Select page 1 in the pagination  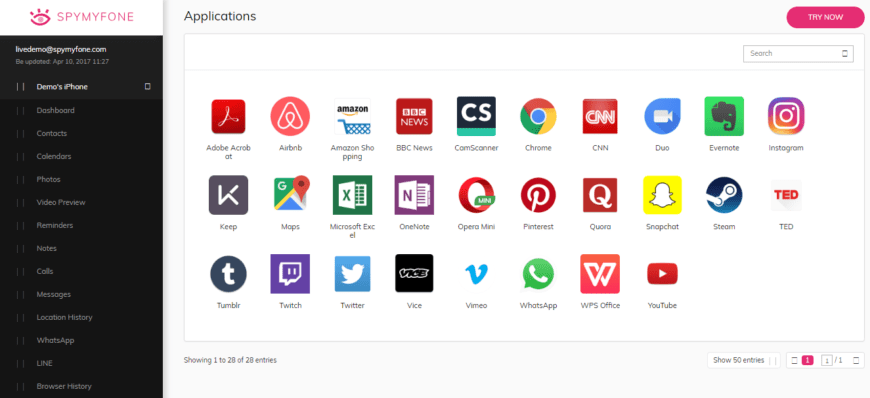coord(807,360)
